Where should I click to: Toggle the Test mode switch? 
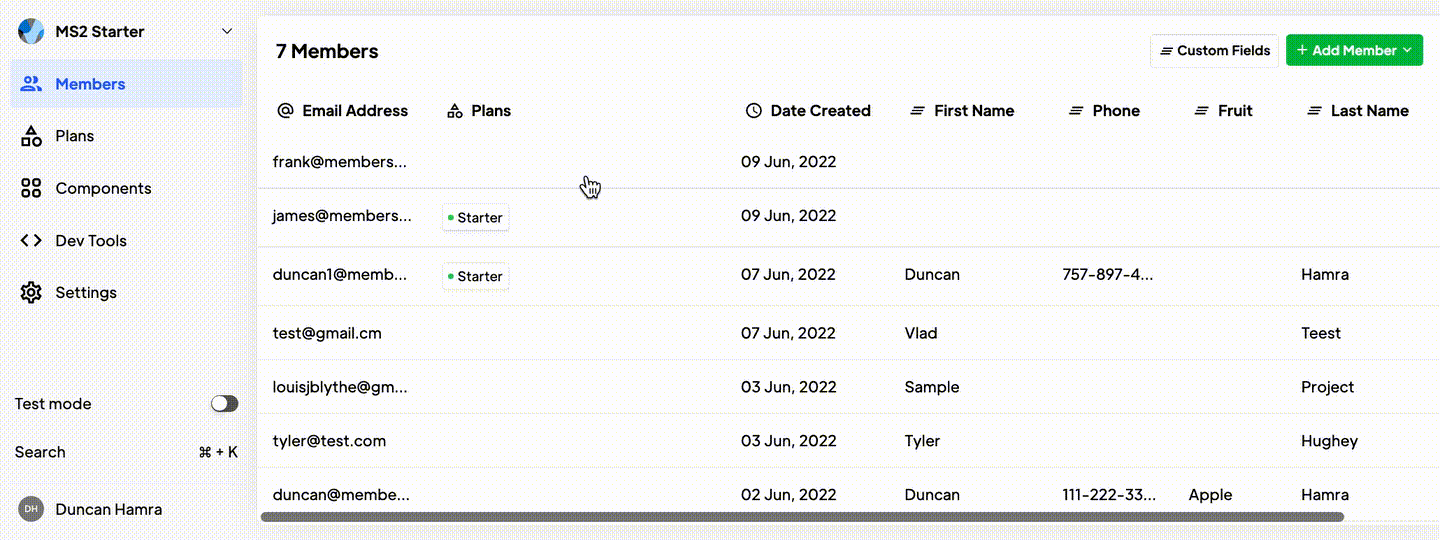[225, 404]
